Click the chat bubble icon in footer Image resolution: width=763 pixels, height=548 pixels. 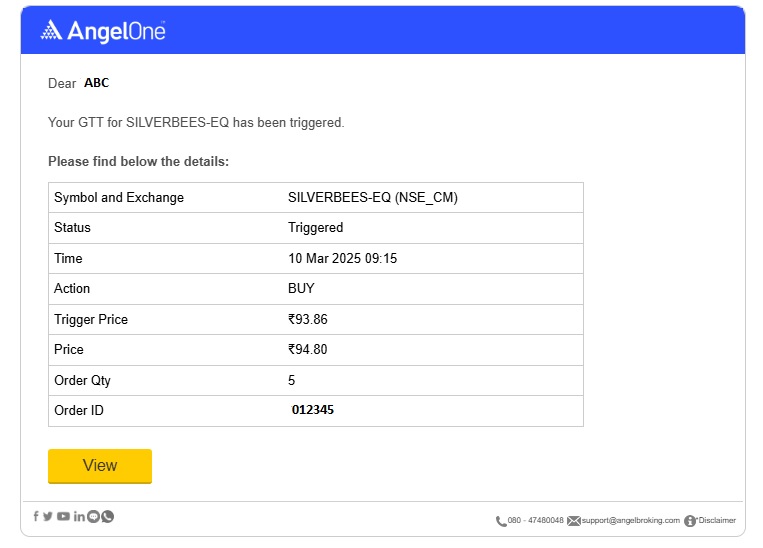coord(94,517)
